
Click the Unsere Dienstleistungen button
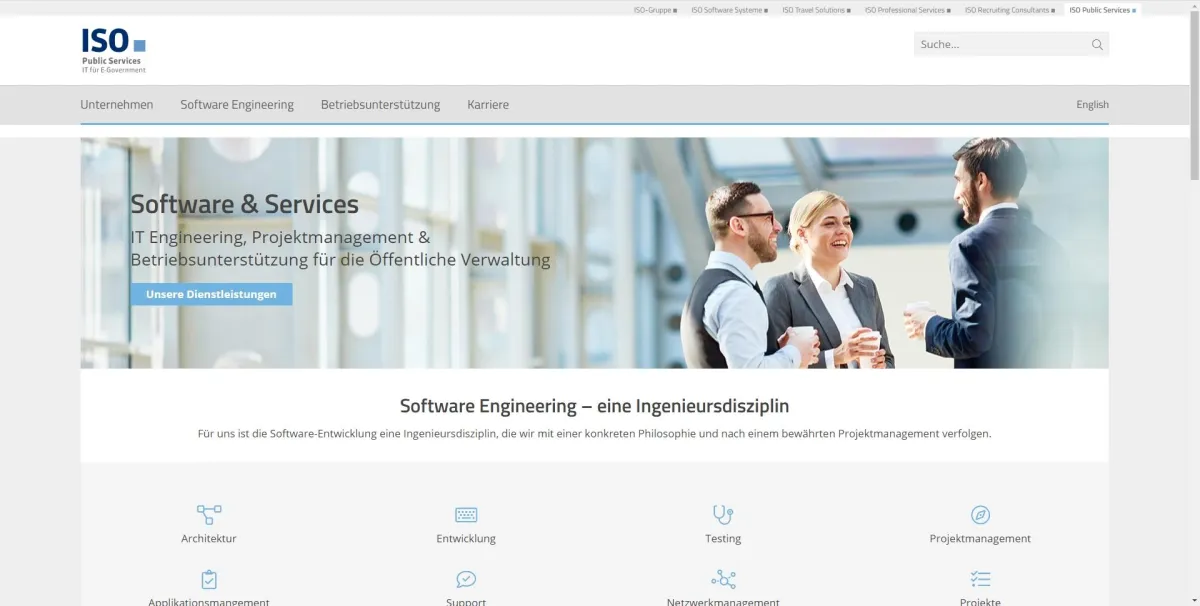click(211, 294)
